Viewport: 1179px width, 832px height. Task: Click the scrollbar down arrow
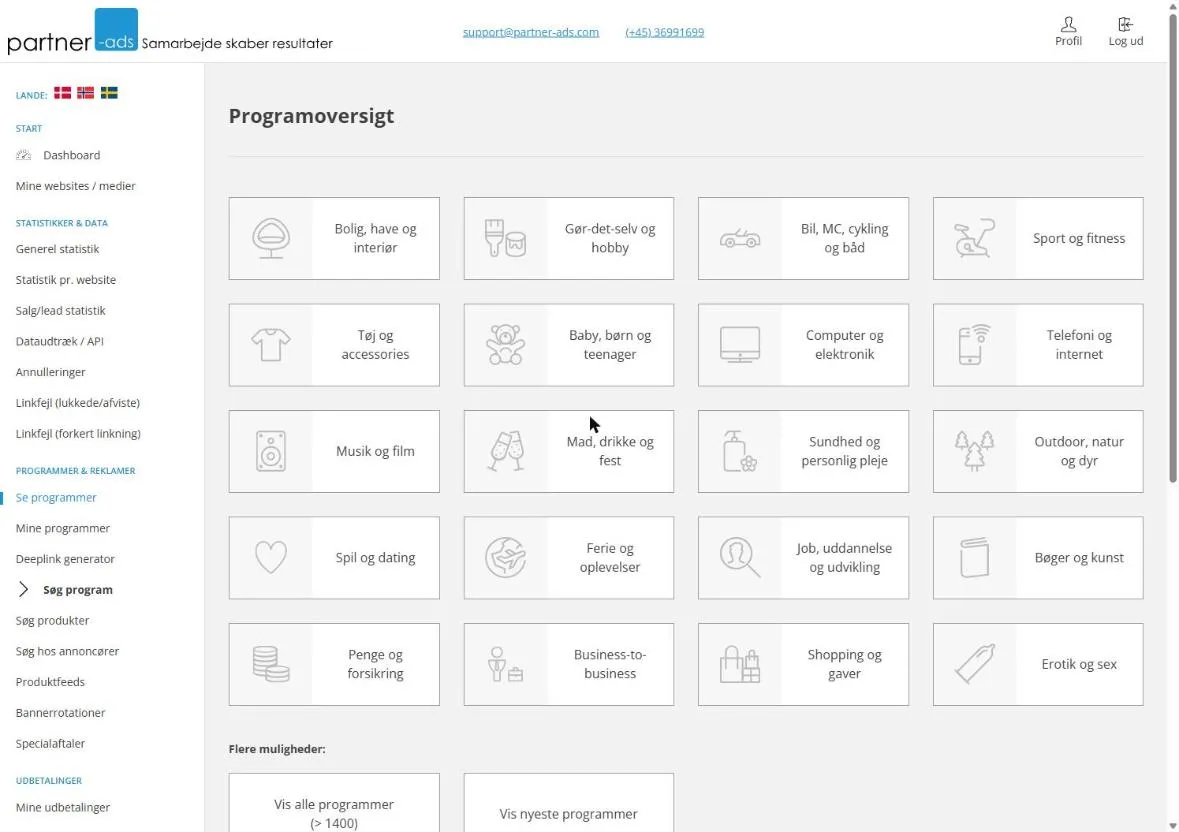pyautogui.click(x=1173, y=827)
